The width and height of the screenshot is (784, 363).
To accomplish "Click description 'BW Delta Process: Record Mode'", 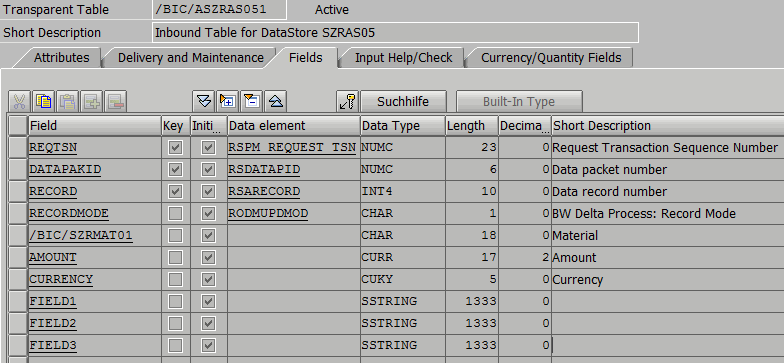I will (644, 214).
